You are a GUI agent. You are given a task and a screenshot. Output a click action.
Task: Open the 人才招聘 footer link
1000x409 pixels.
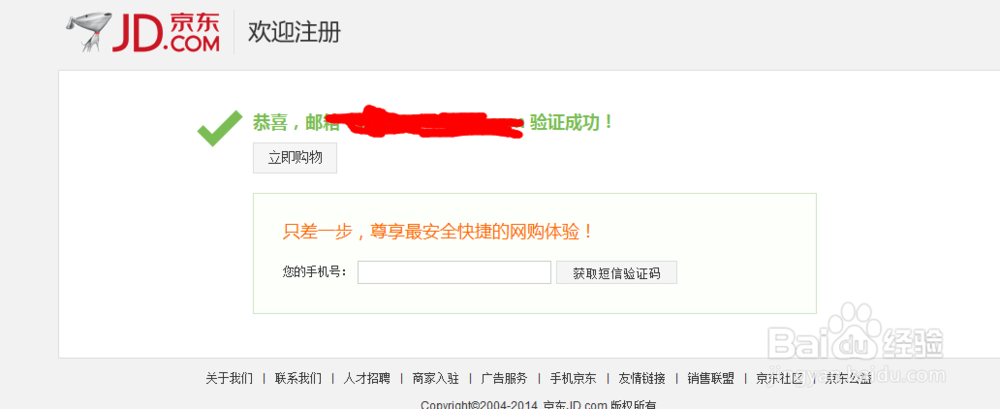pos(367,378)
